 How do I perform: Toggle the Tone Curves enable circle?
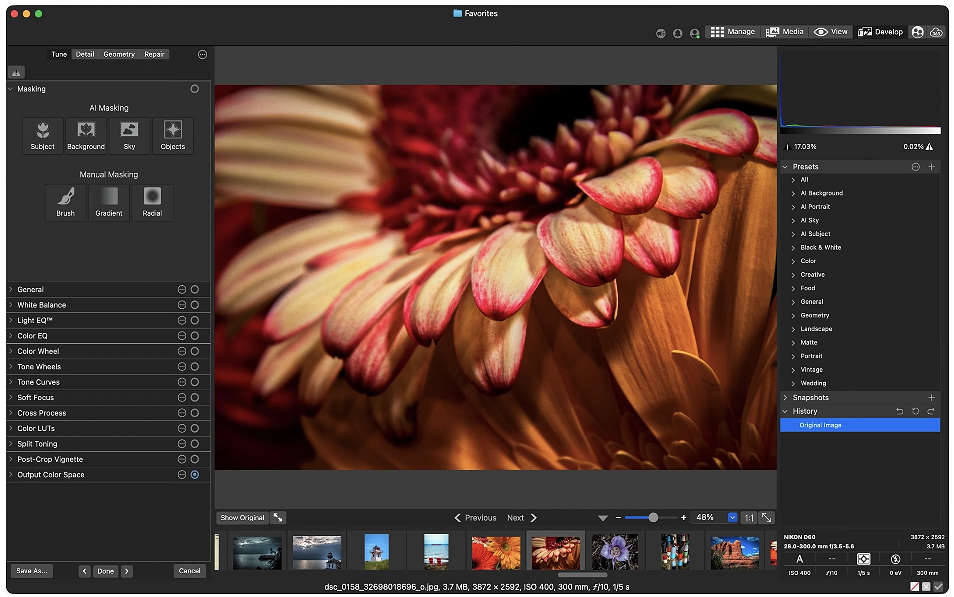pos(195,382)
